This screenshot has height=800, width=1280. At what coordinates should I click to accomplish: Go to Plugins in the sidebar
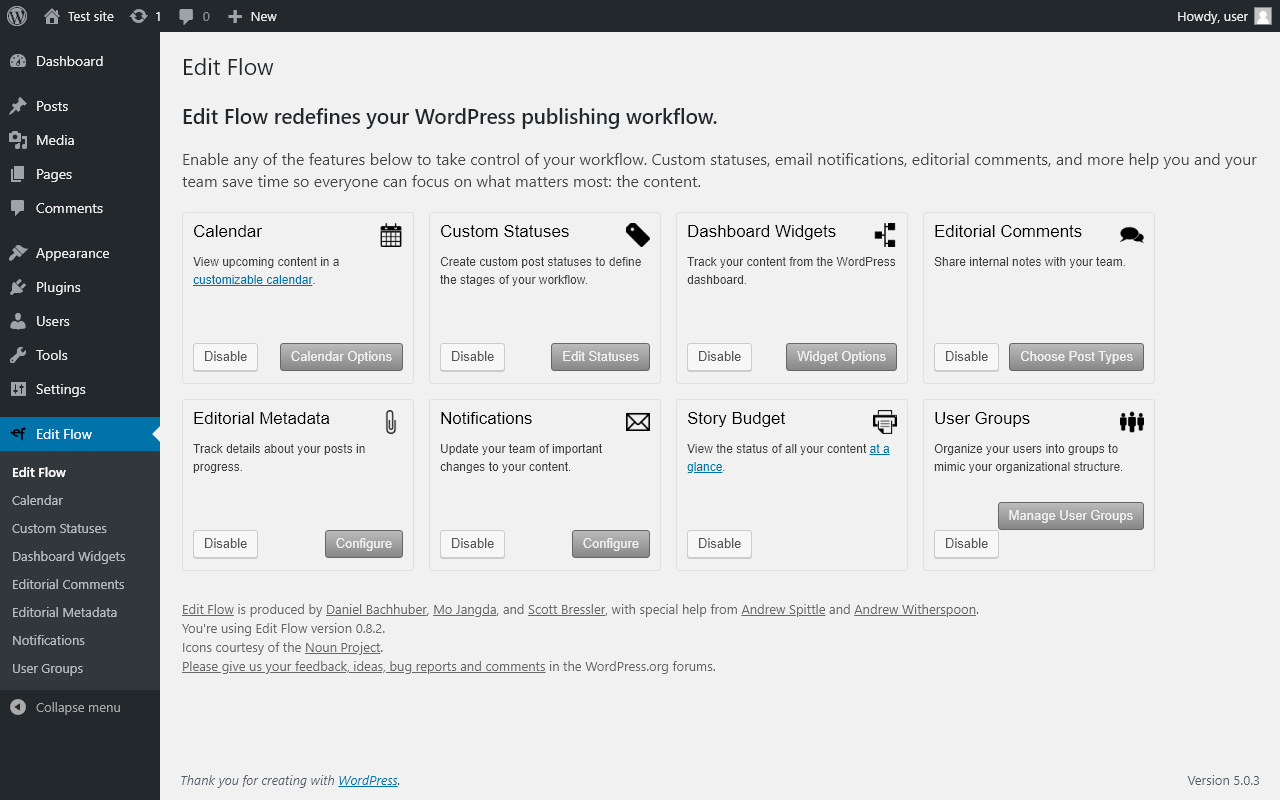point(80,287)
